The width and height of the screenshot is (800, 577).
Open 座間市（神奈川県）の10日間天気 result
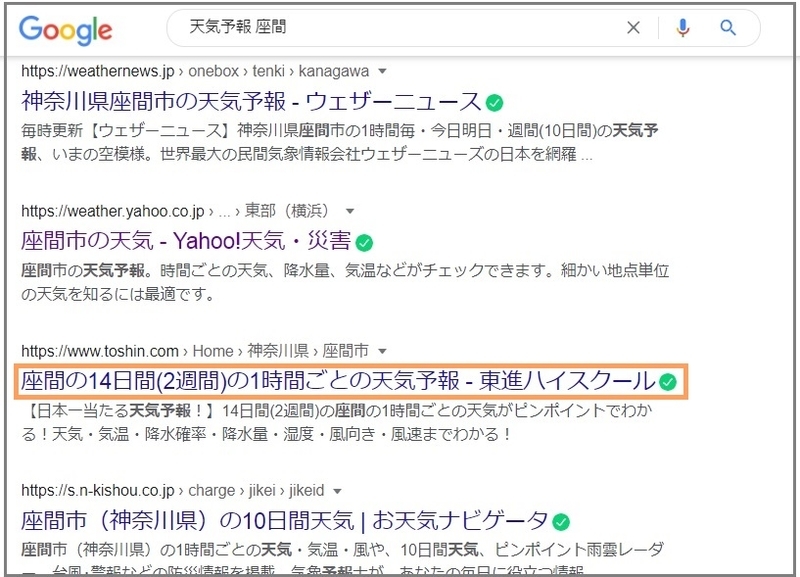pos(284,521)
